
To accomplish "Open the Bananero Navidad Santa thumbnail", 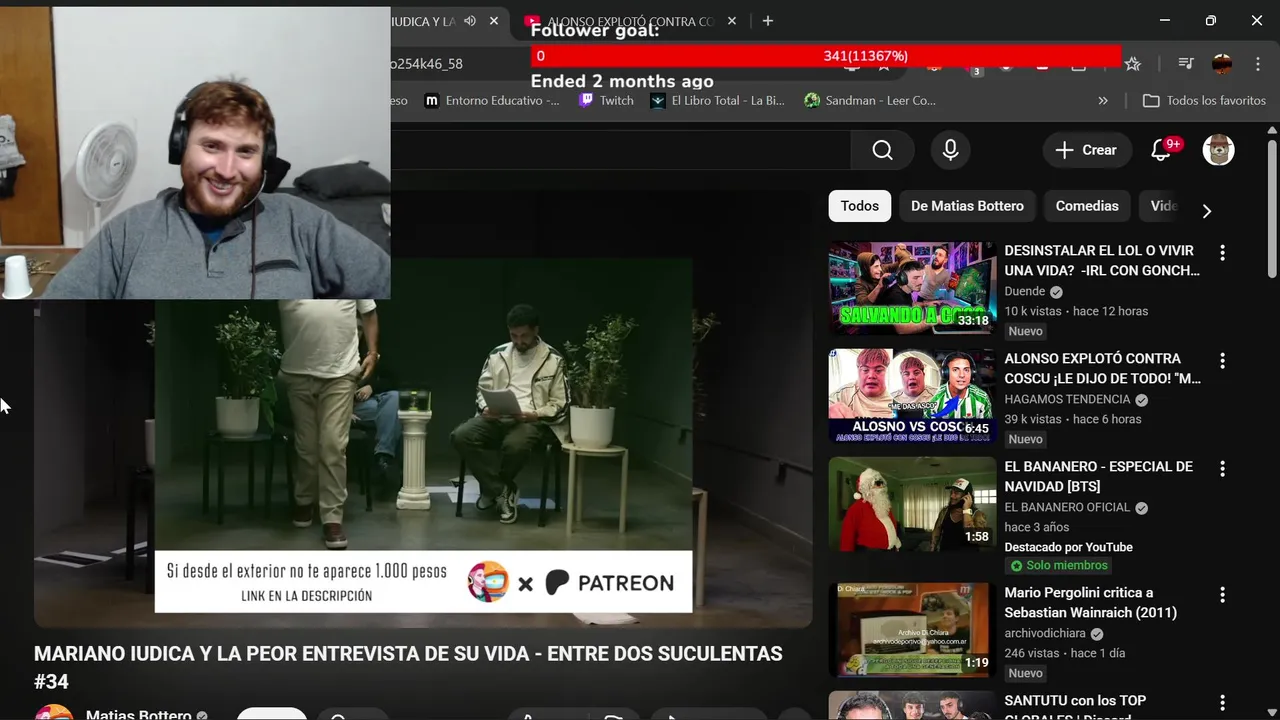I will (x=912, y=504).
